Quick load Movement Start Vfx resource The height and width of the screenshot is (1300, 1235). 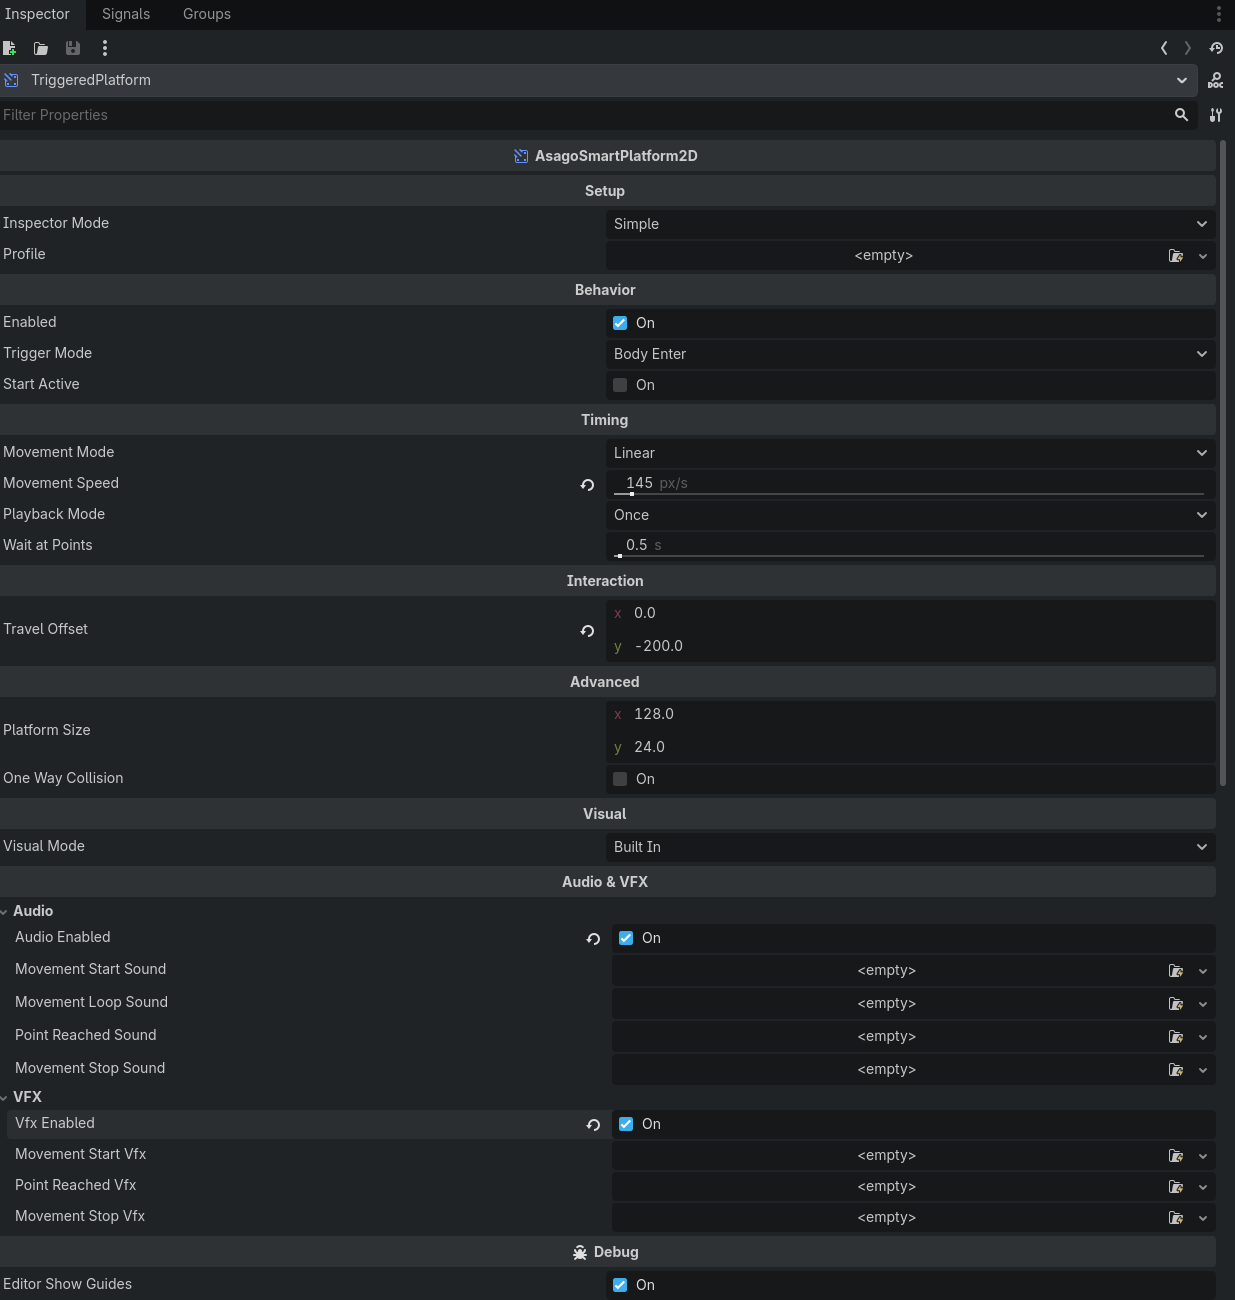pyautogui.click(x=1176, y=1156)
